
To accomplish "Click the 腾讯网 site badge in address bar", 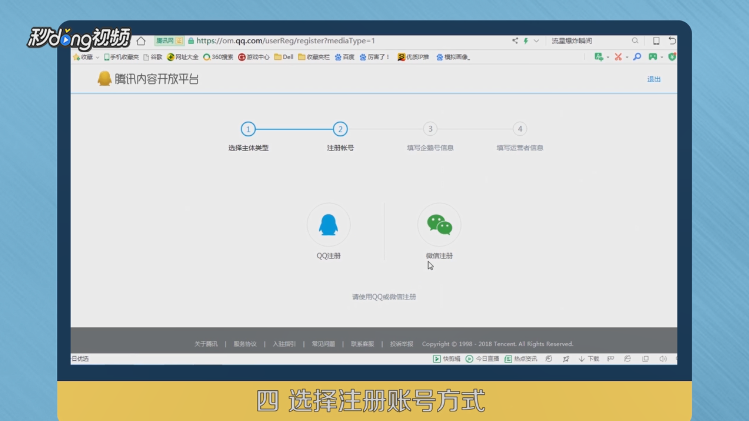I will click(169, 41).
